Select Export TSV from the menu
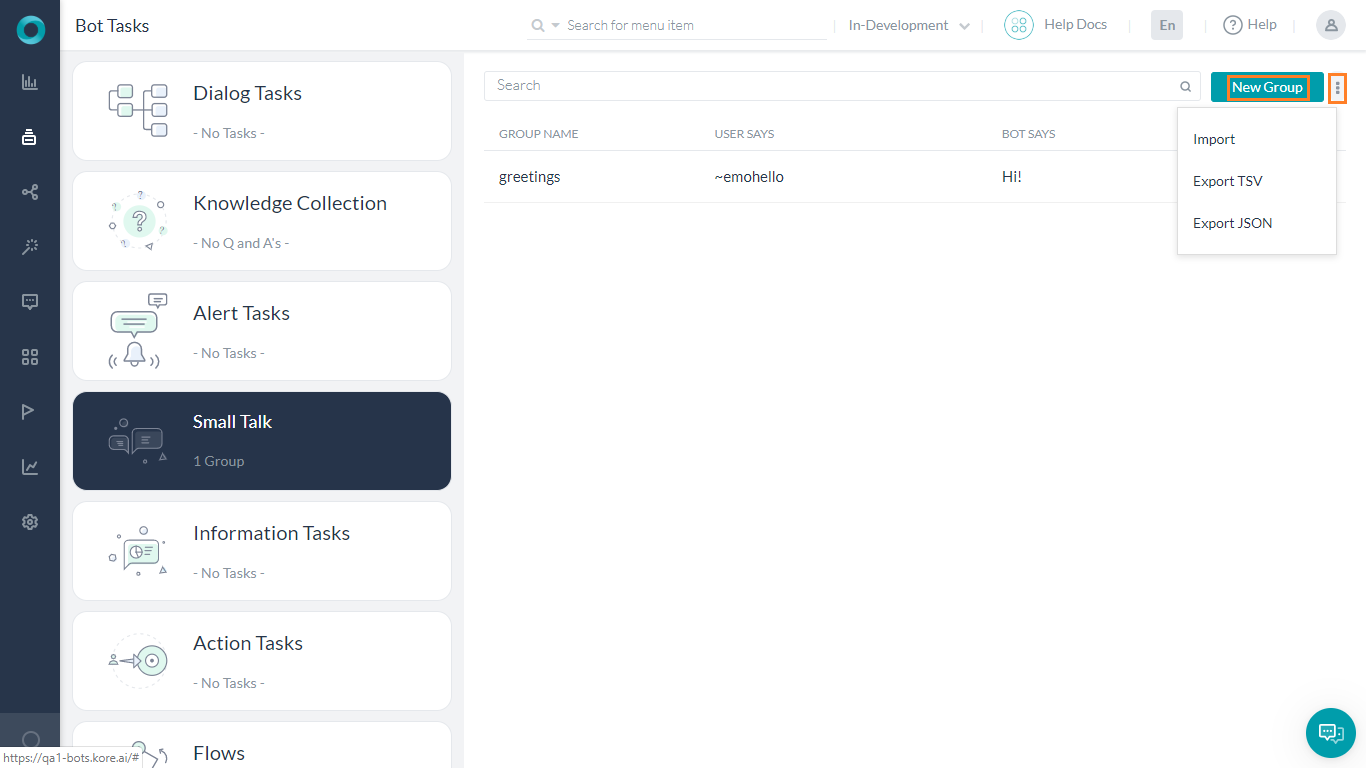Viewport: 1366px width, 768px height. [x=1227, y=181]
